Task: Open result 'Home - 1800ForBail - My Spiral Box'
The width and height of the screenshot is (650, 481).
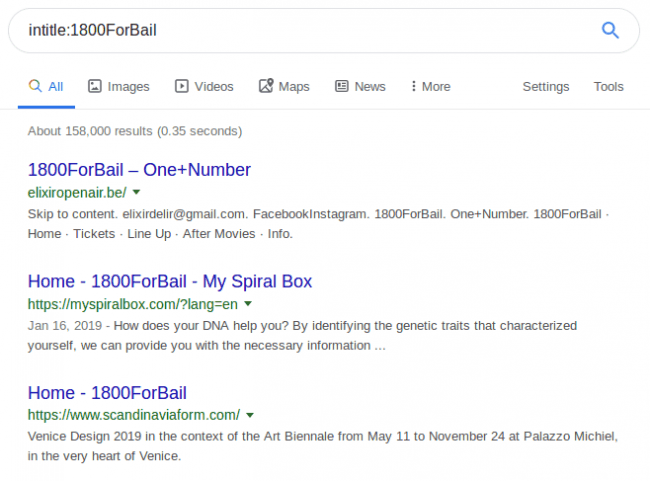Action: pyautogui.click(x=170, y=282)
